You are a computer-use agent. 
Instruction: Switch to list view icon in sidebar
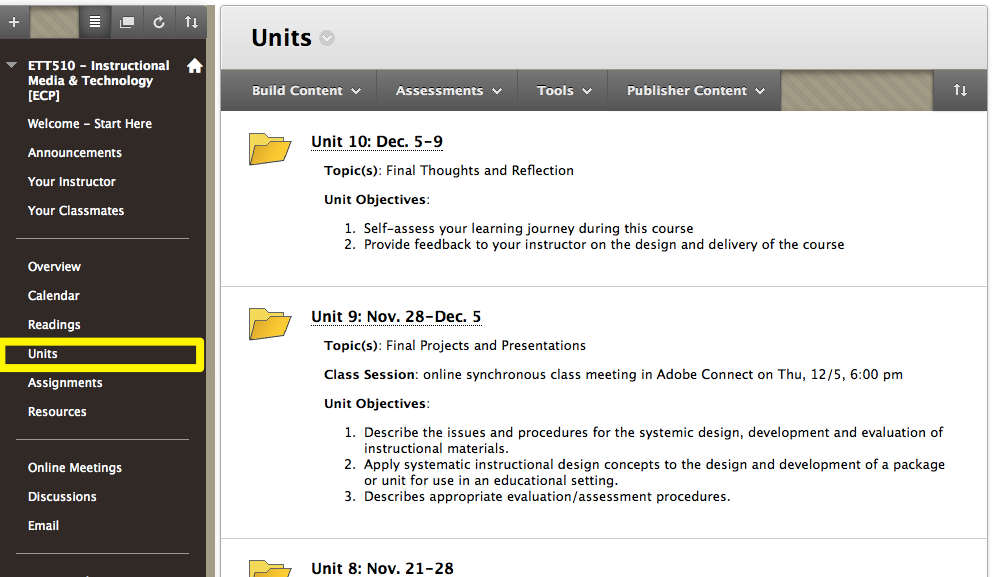(95, 22)
